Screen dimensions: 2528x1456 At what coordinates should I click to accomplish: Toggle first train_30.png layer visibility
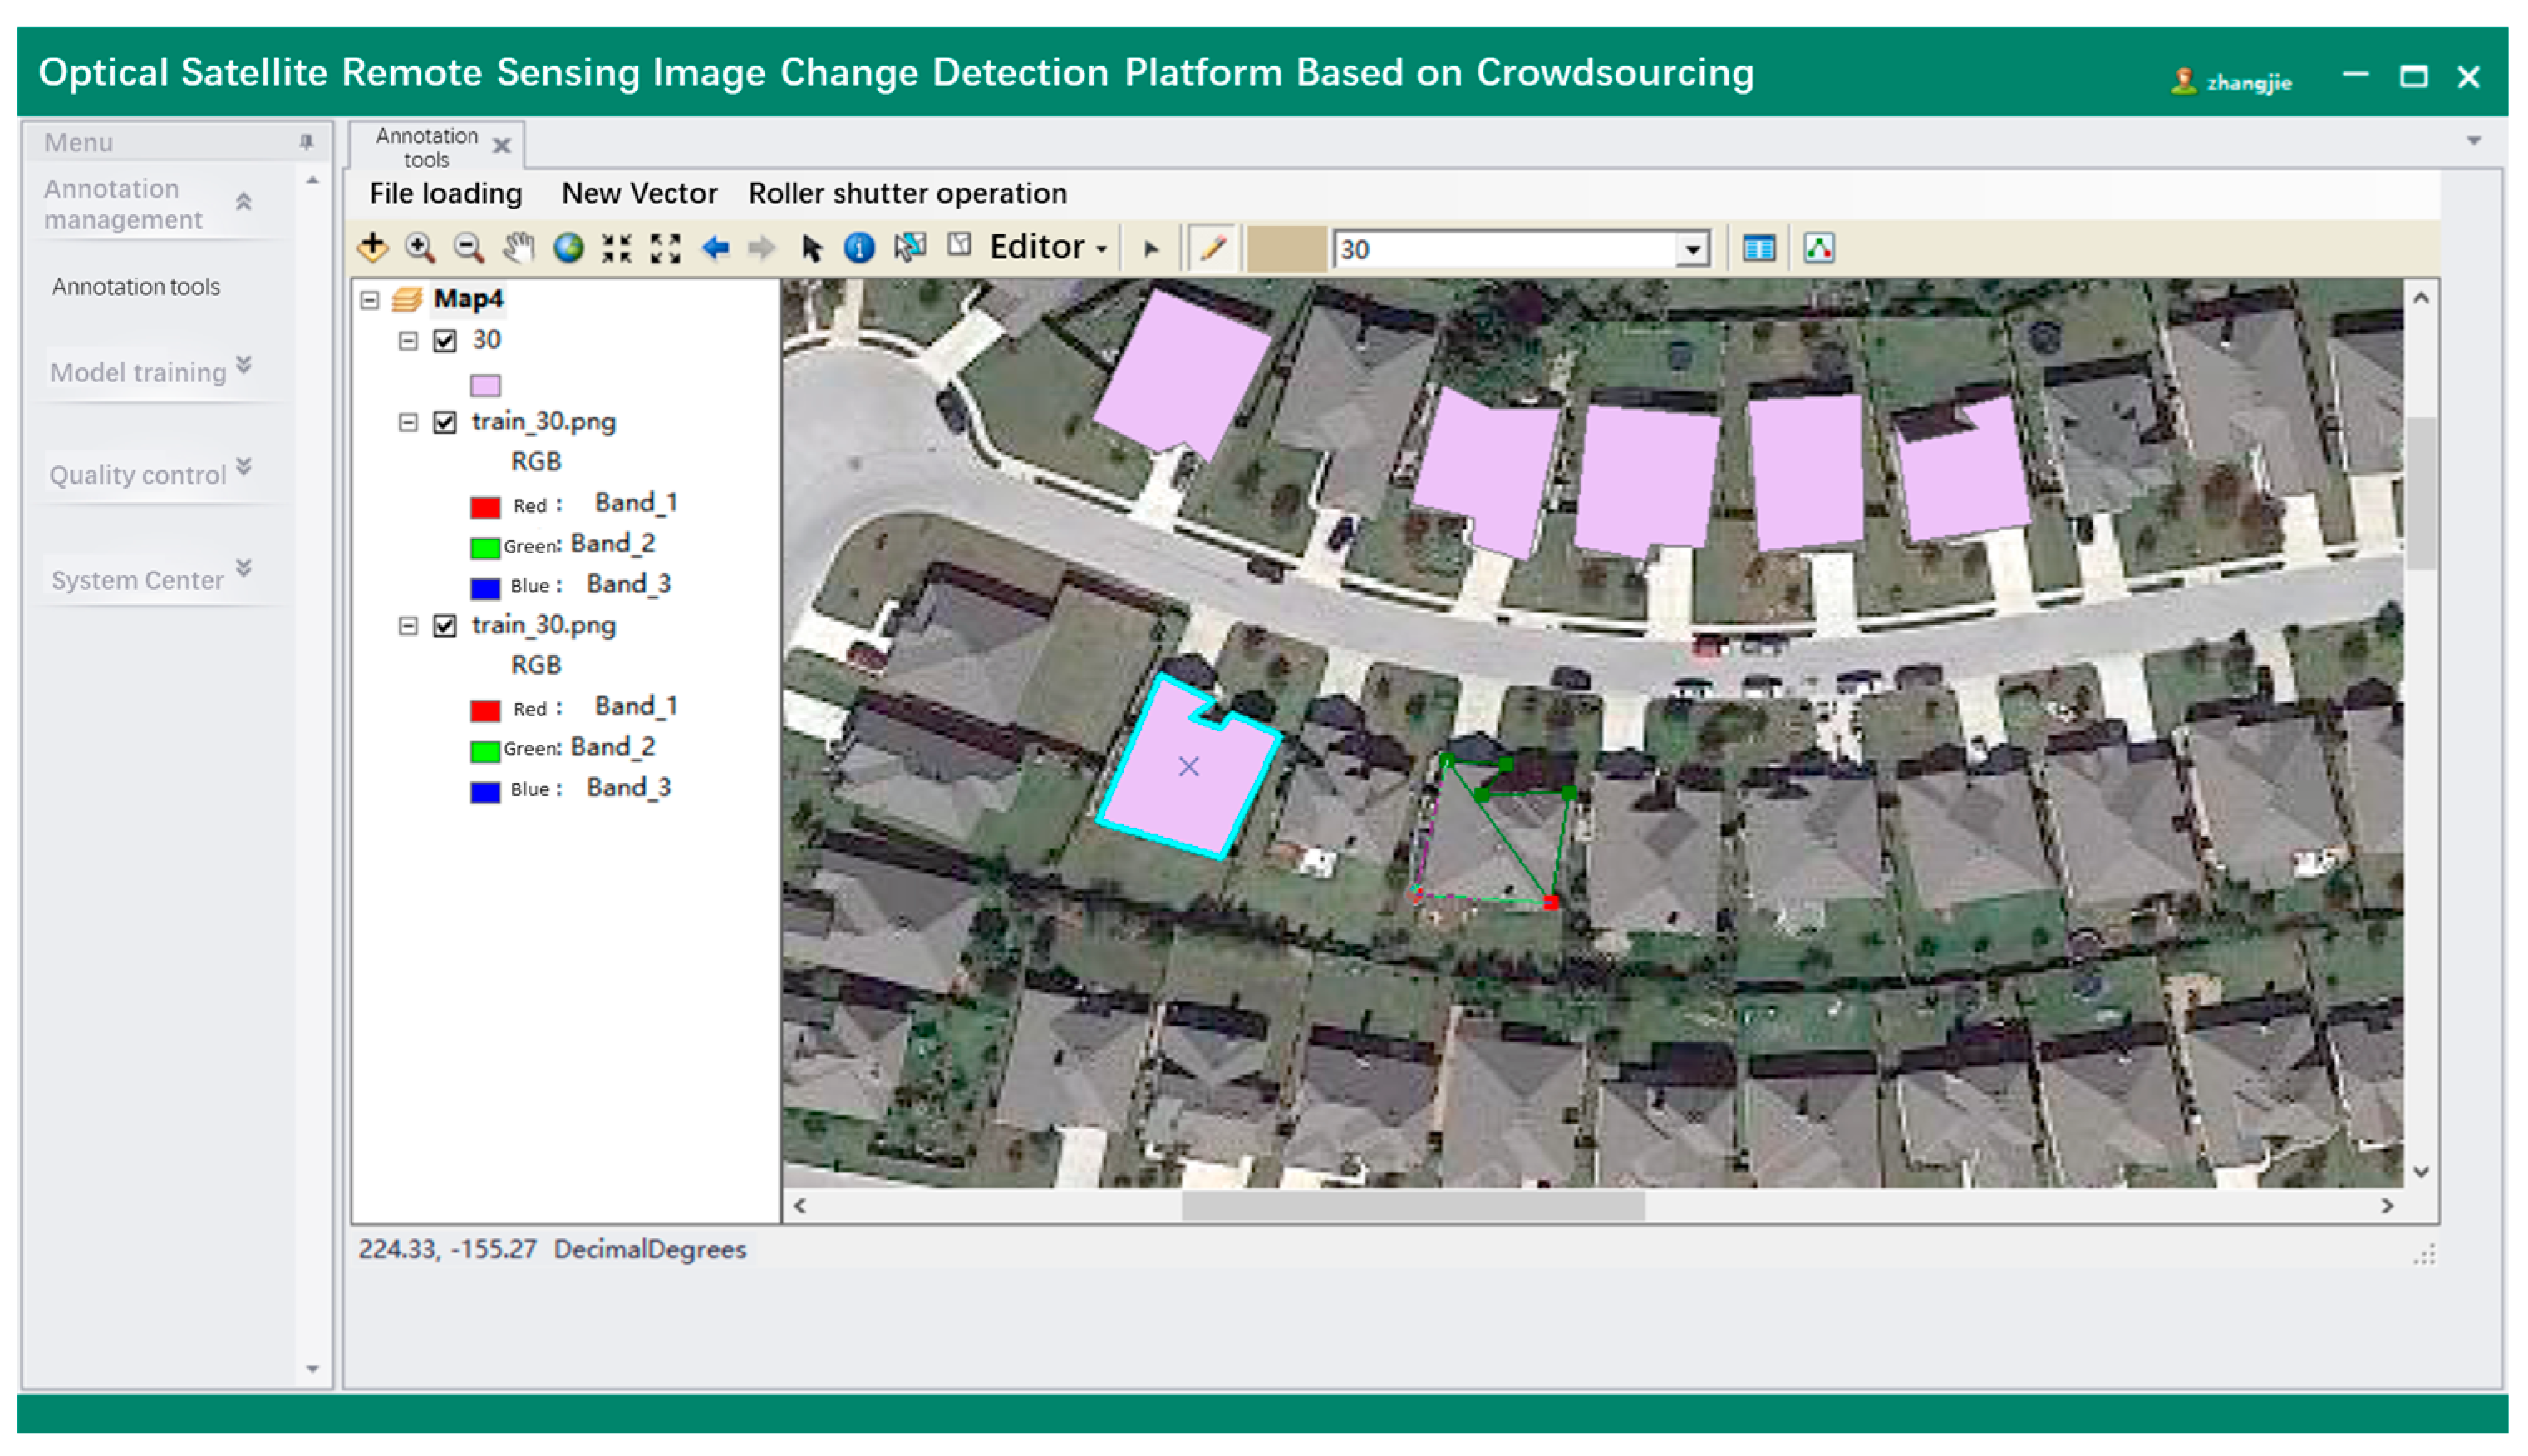[x=445, y=422]
